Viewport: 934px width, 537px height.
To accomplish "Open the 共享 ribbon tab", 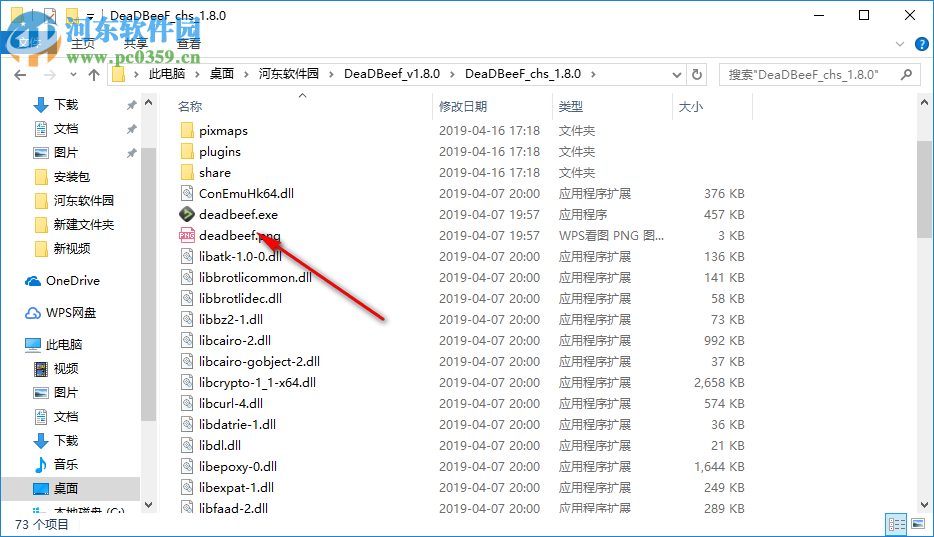I will click(x=135, y=43).
